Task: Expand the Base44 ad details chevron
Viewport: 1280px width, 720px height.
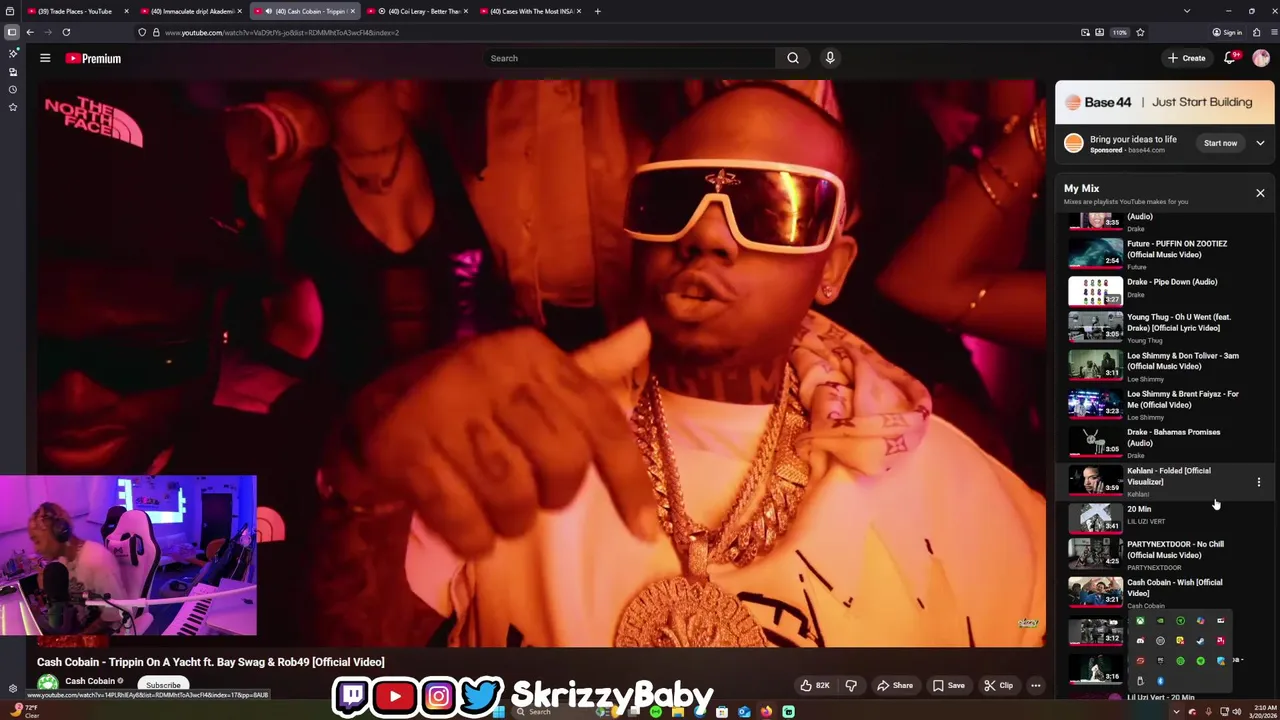Action: [1260, 143]
